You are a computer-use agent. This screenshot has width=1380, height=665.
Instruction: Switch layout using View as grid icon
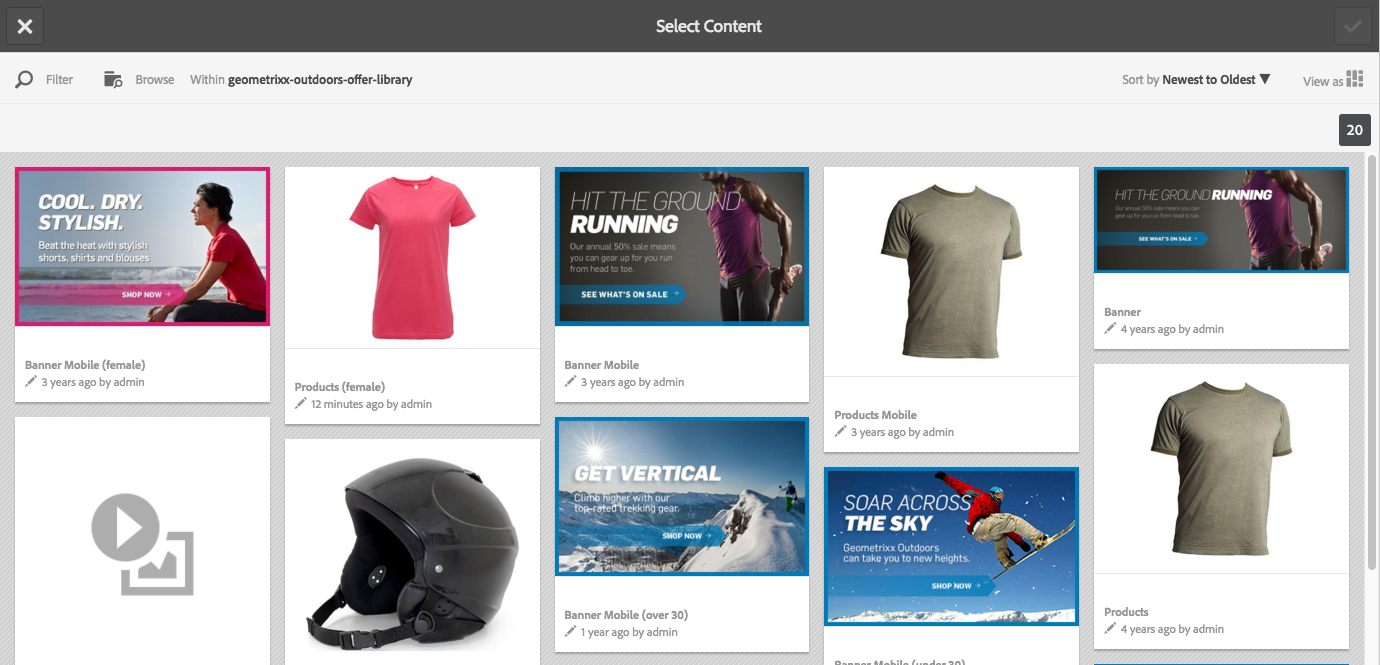click(1355, 79)
